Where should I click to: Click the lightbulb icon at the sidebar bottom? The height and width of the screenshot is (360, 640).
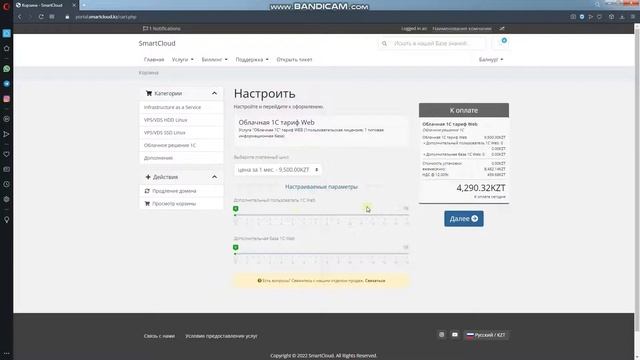[x=7, y=220]
